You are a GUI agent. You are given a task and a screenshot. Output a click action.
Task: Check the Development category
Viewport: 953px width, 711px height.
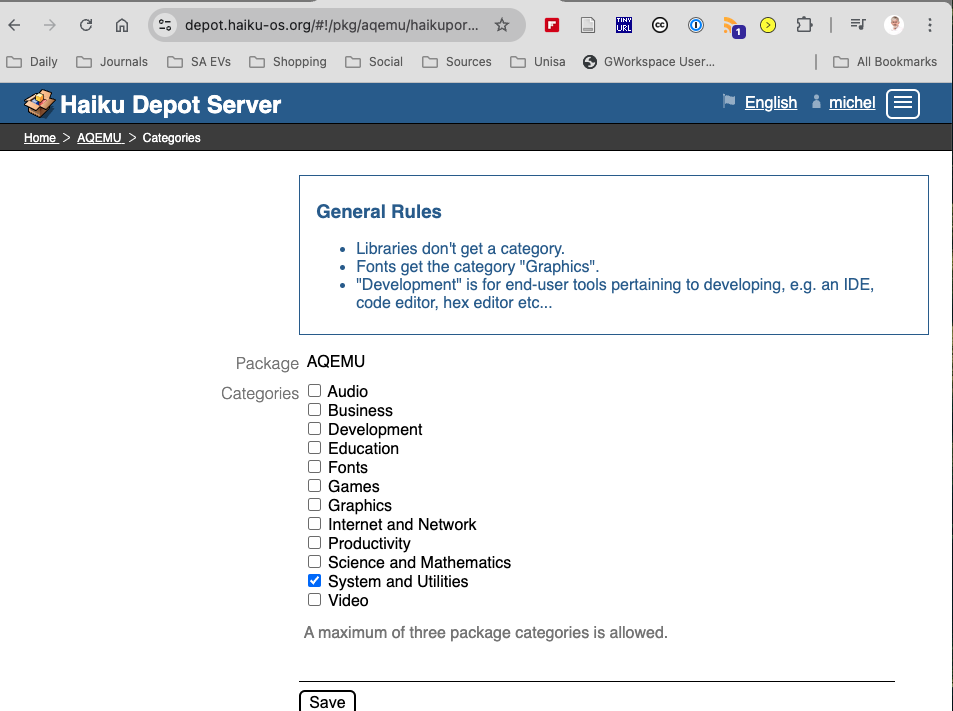(x=314, y=428)
